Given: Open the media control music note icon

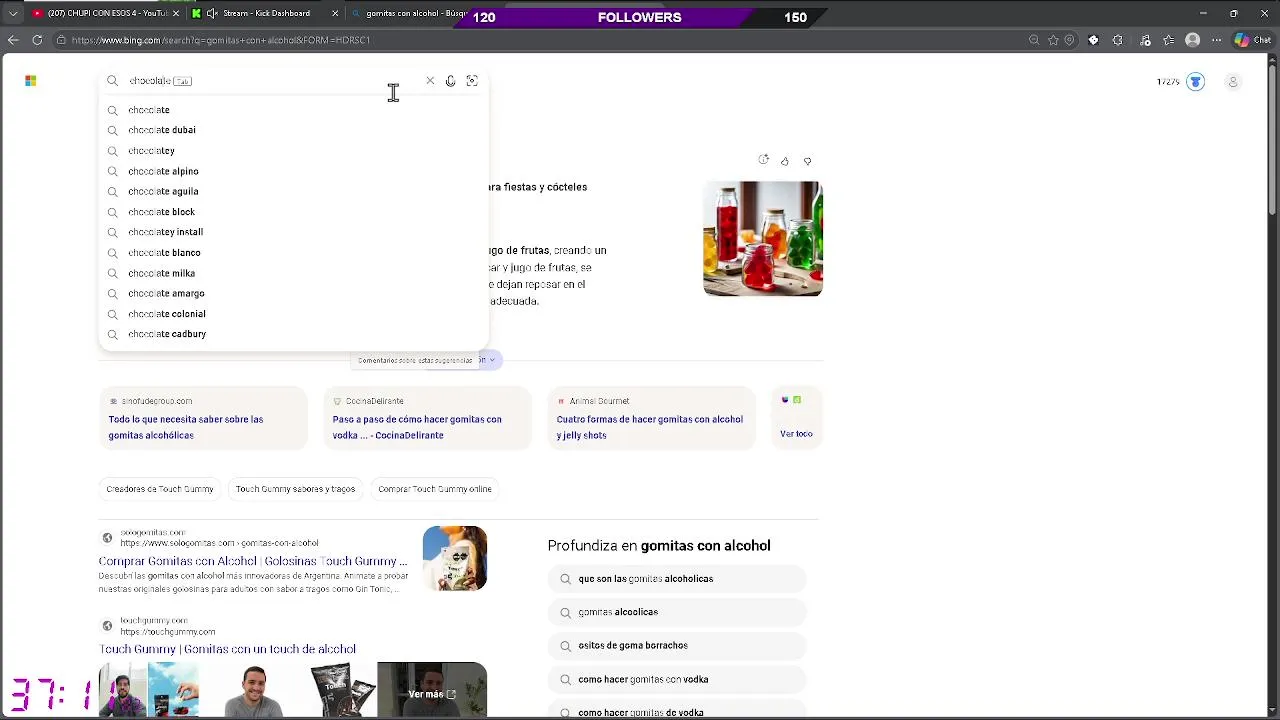Looking at the screenshot, I should tap(1145, 40).
